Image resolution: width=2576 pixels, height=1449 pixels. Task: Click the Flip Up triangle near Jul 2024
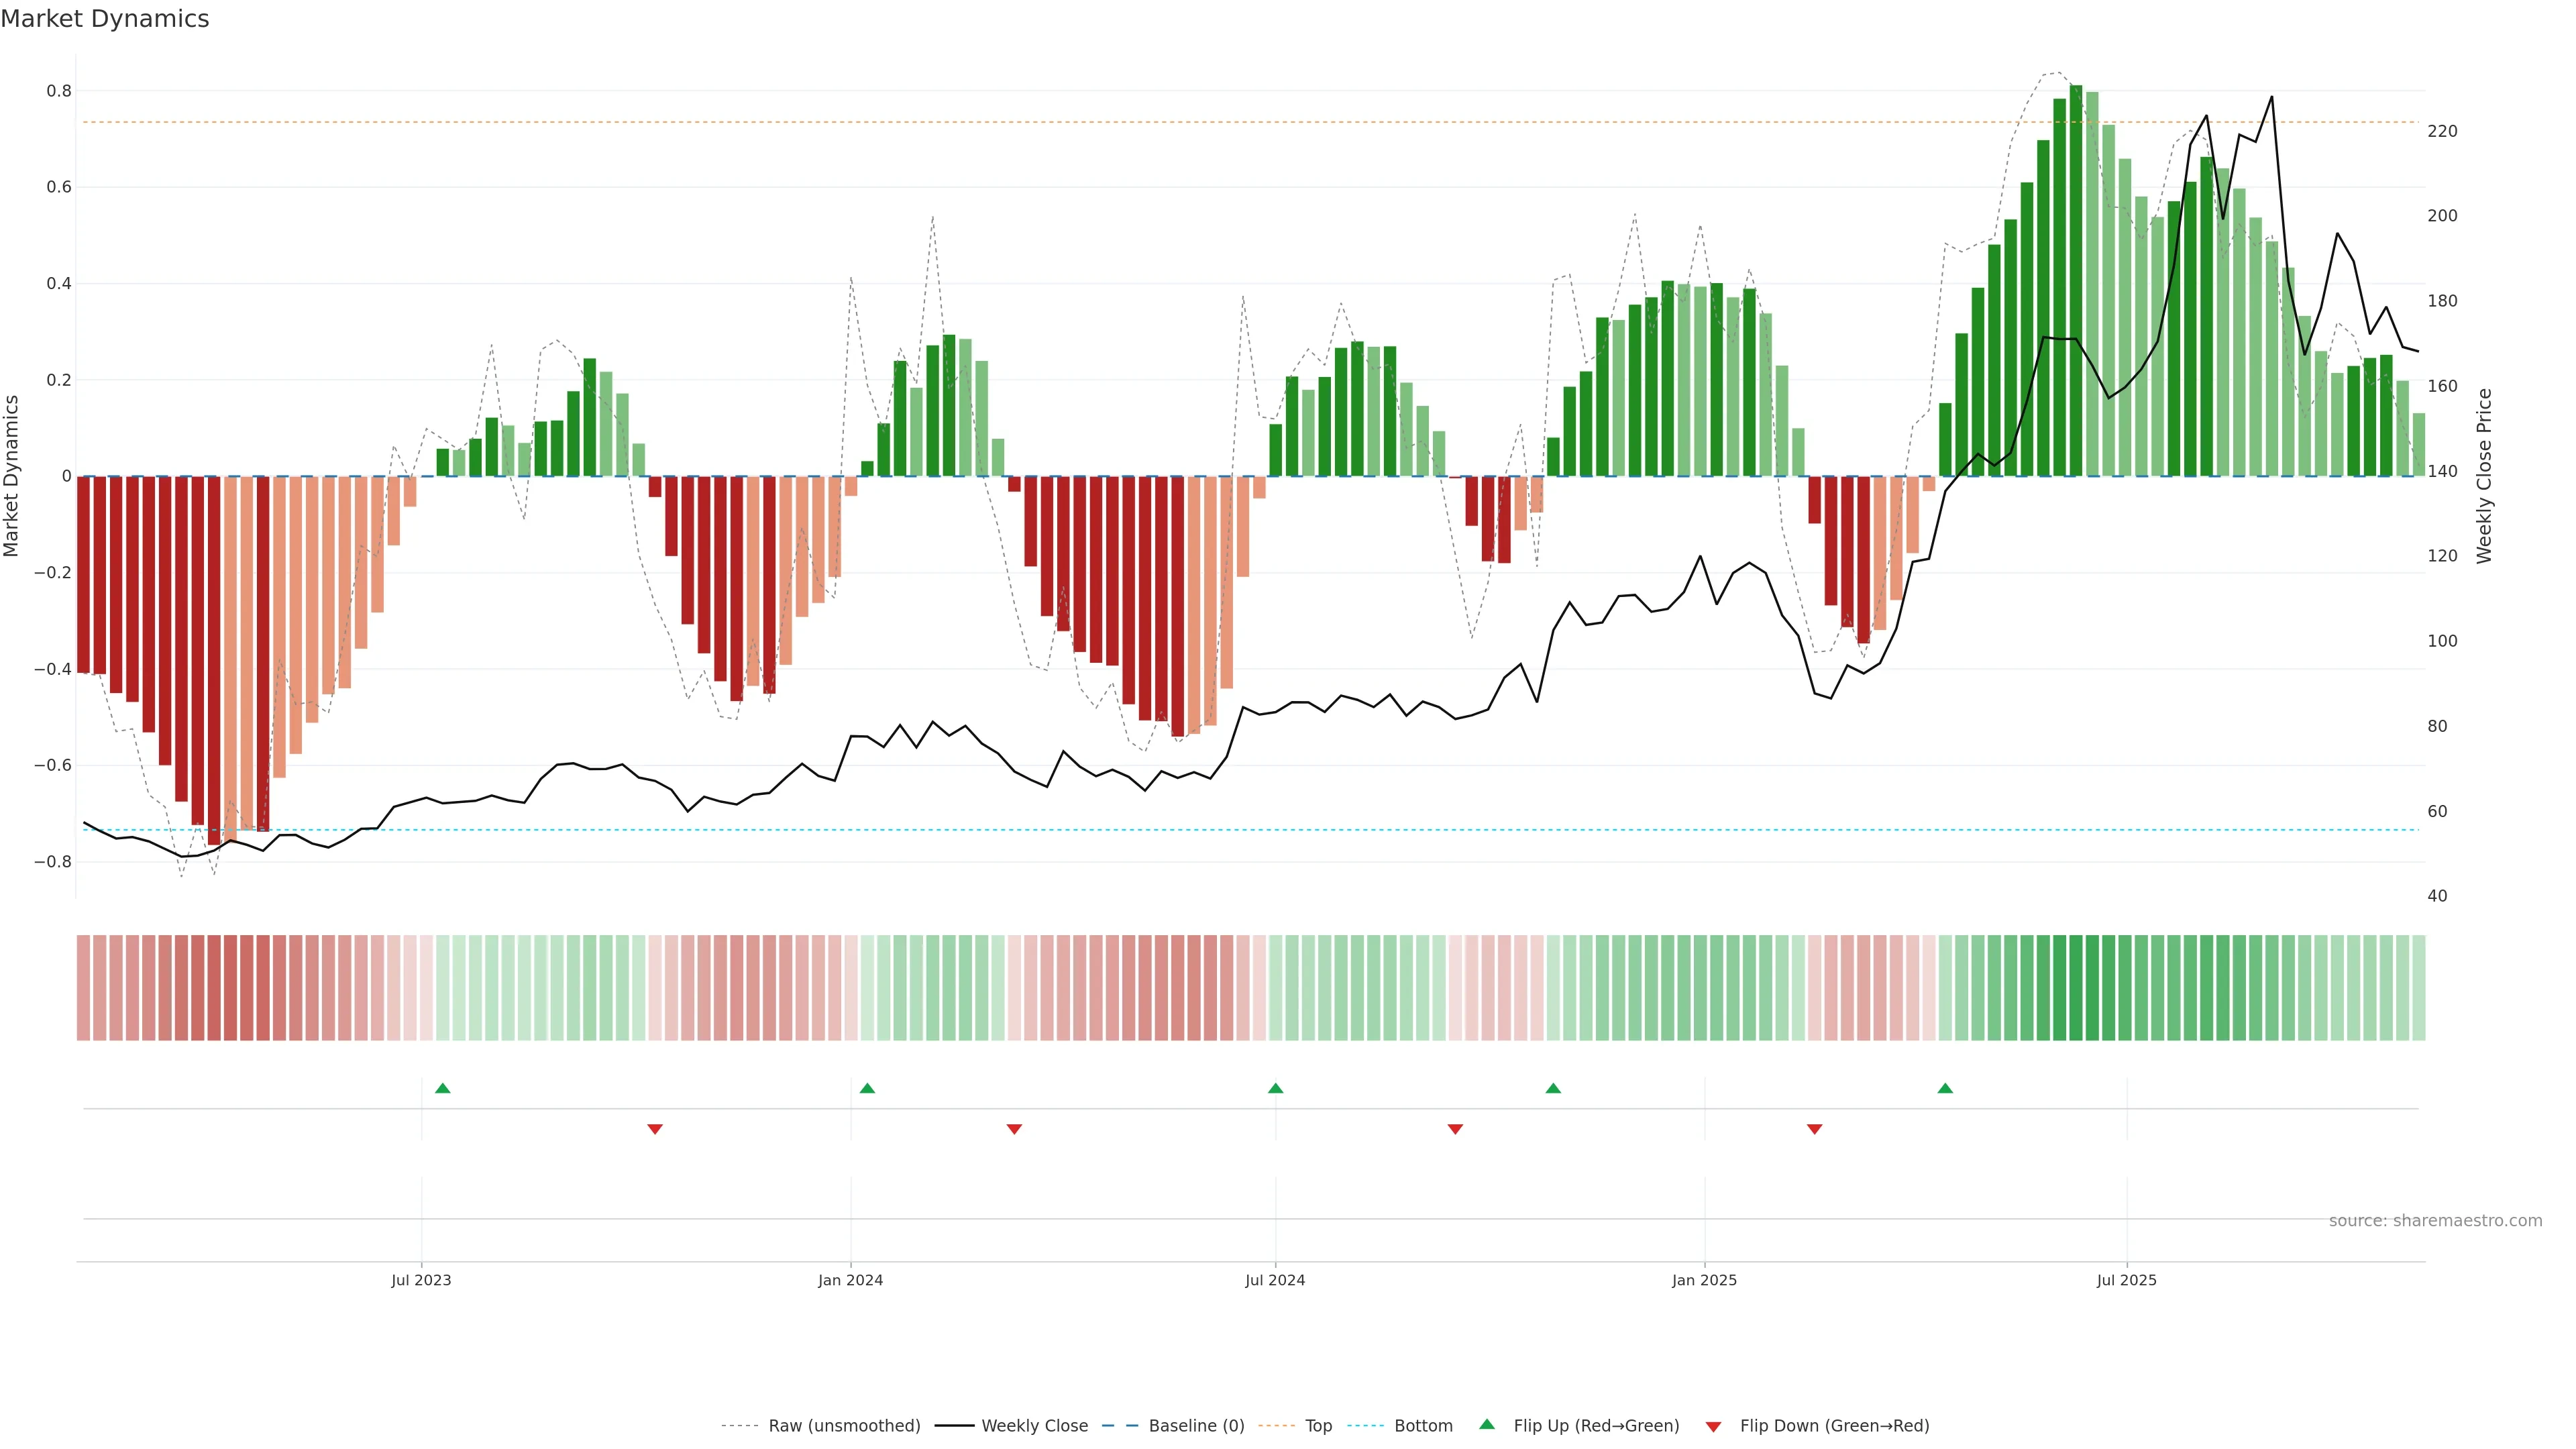pos(1275,1088)
